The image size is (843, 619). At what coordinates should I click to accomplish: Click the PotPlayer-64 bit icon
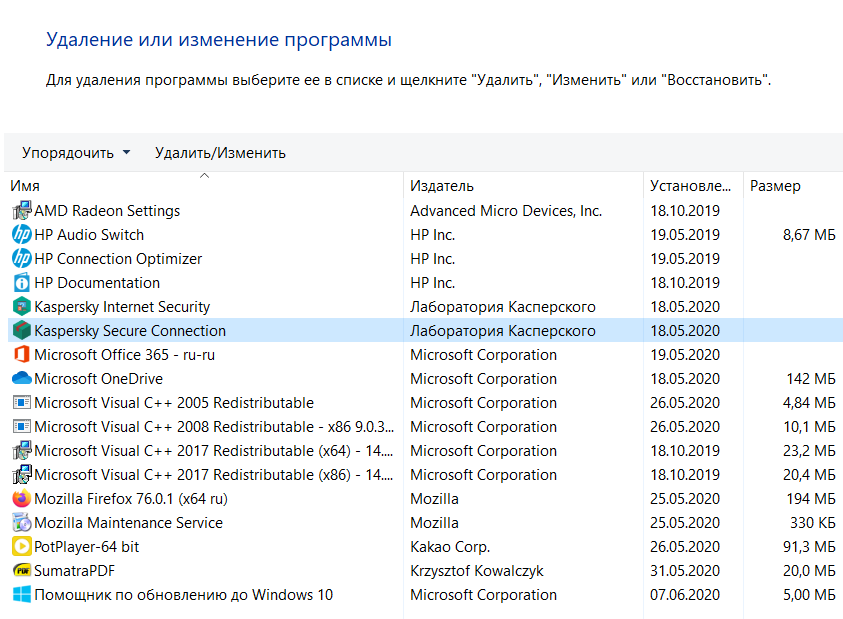(22, 546)
